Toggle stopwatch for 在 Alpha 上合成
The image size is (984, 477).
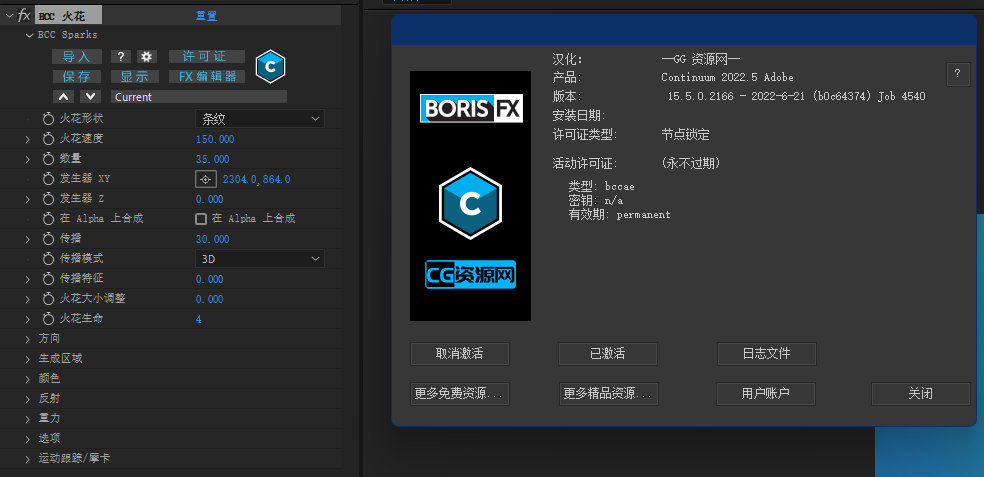(48, 219)
